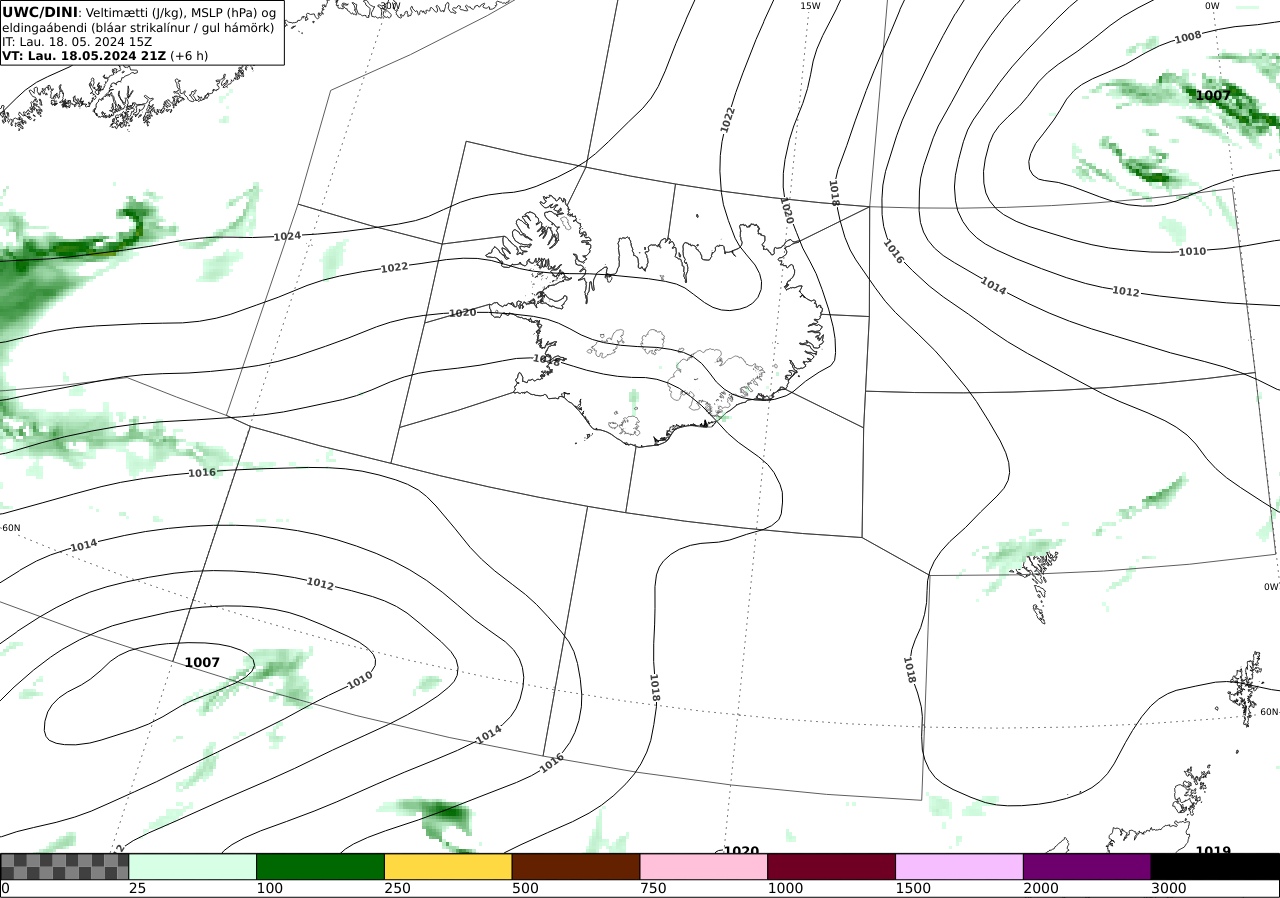This screenshot has width=1280, height=898.
Task: Click legend value "250"
Action: [x=396, y=888]
